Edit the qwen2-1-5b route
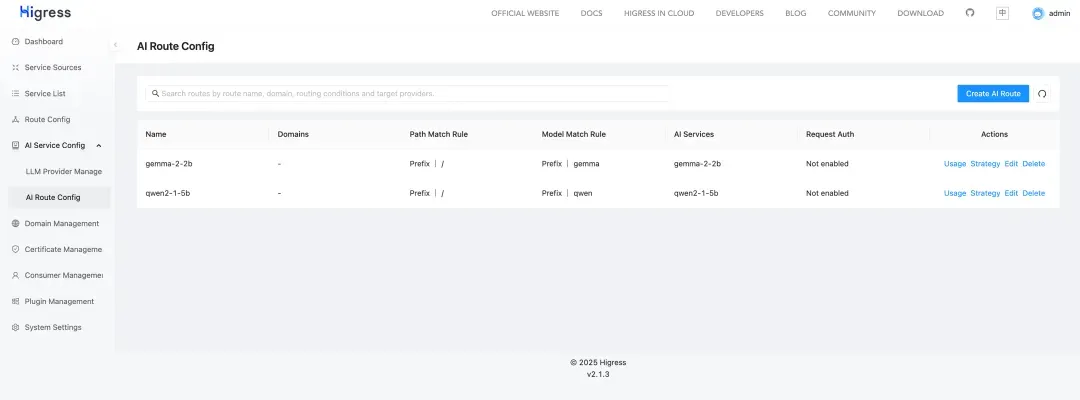 (1010, 193)
